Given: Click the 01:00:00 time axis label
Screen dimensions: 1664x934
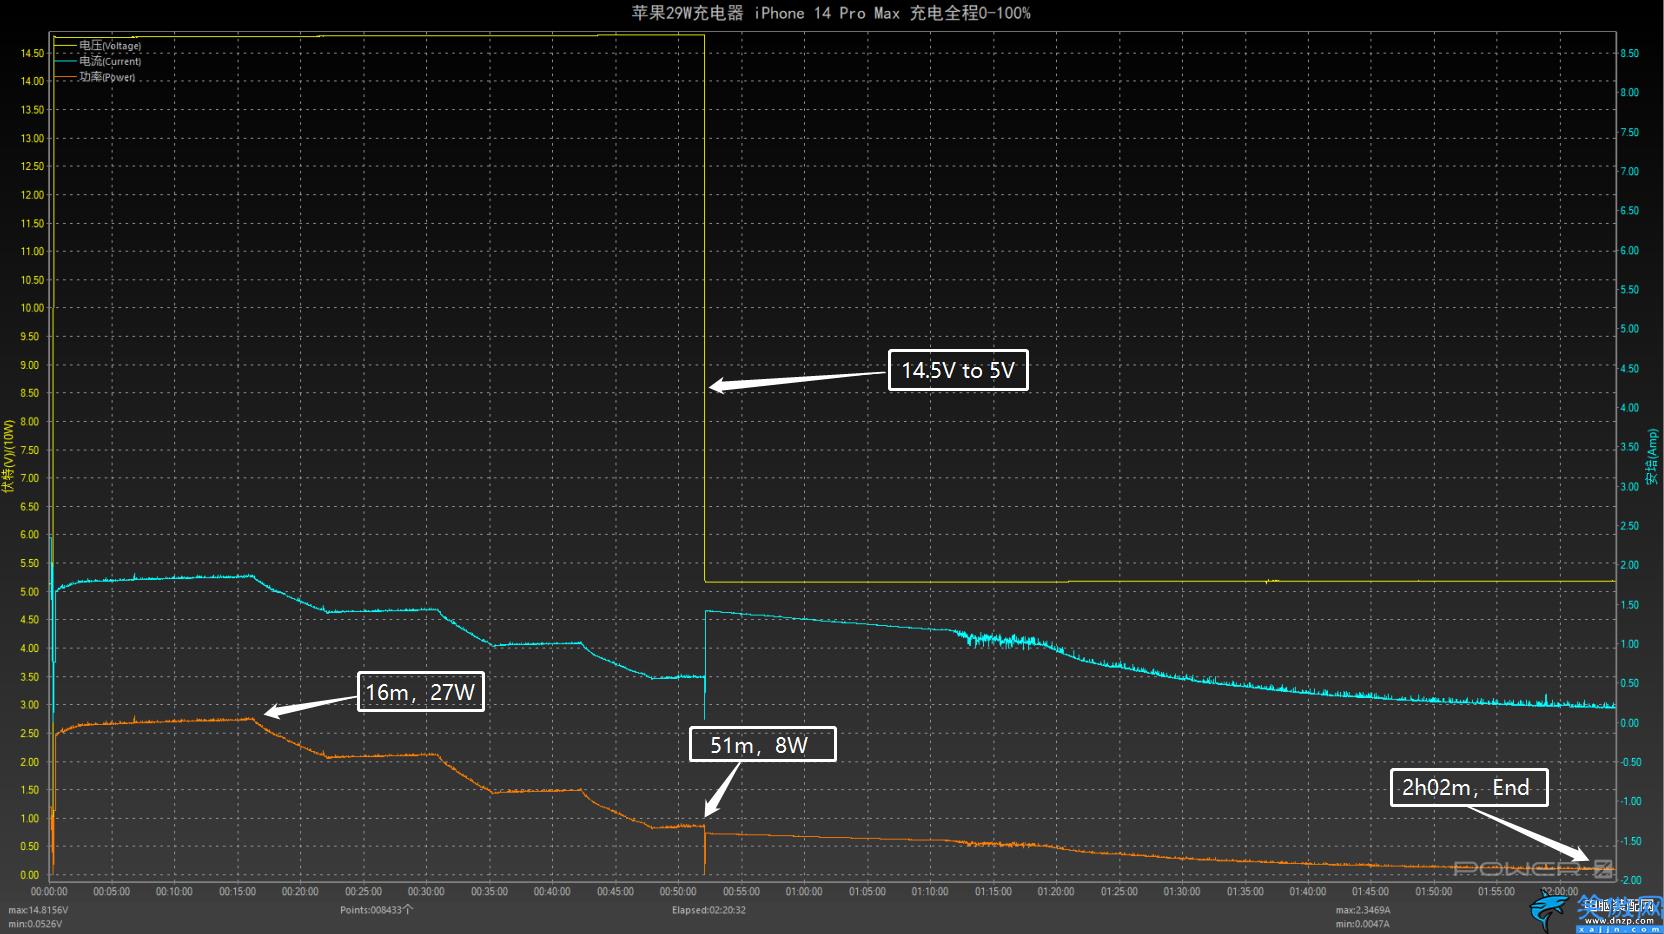Looking at the screenshot, I should (804, 891).
